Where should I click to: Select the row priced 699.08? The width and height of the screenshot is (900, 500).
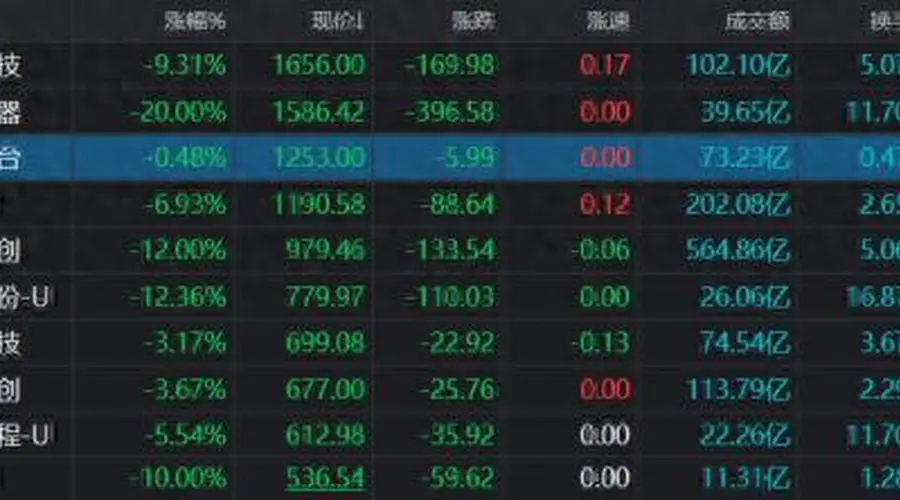point(450,343)
